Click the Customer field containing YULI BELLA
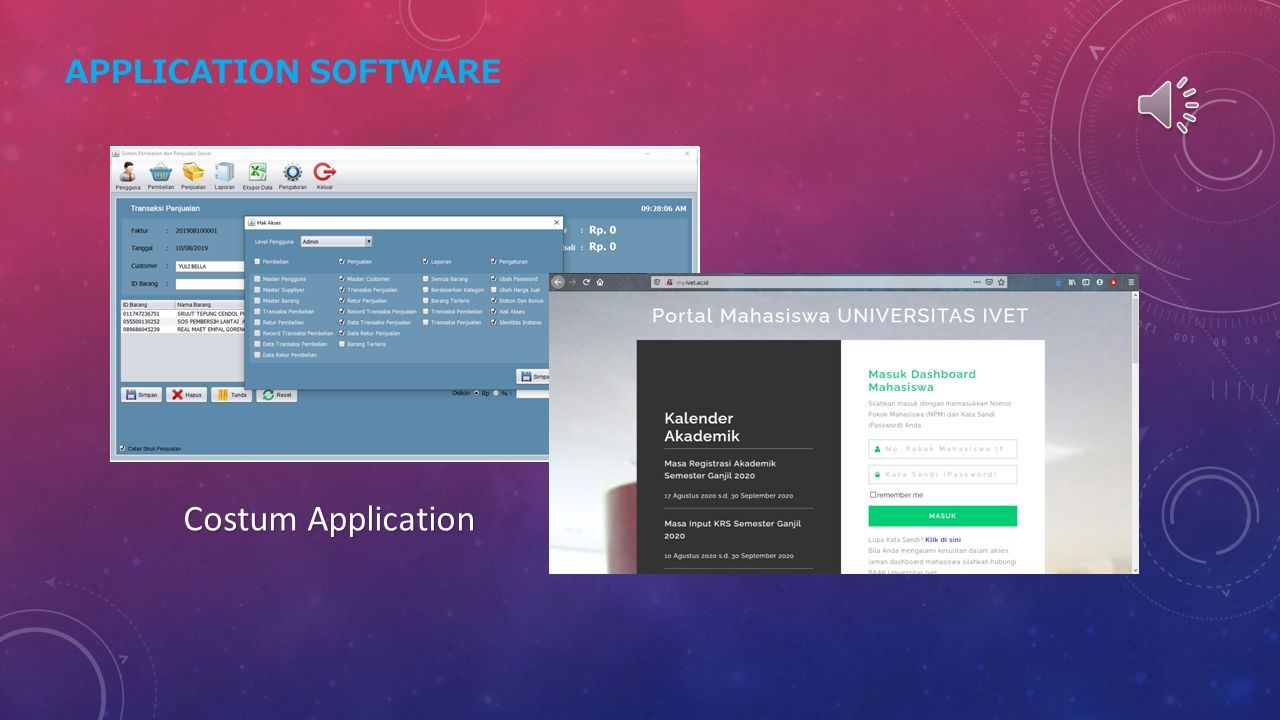Viewport: 1280px width, 720px height. point(210,266)
